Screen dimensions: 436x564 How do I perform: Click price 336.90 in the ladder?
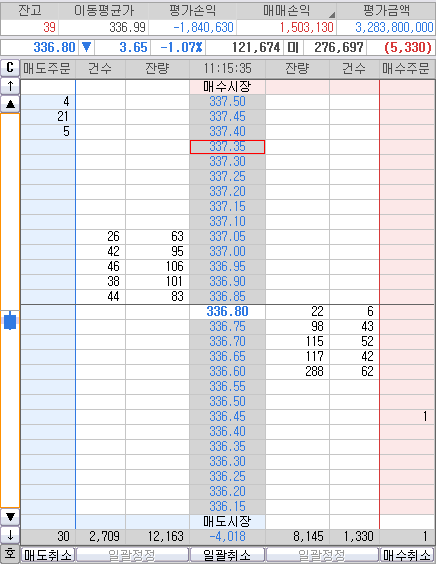(227, 282)
